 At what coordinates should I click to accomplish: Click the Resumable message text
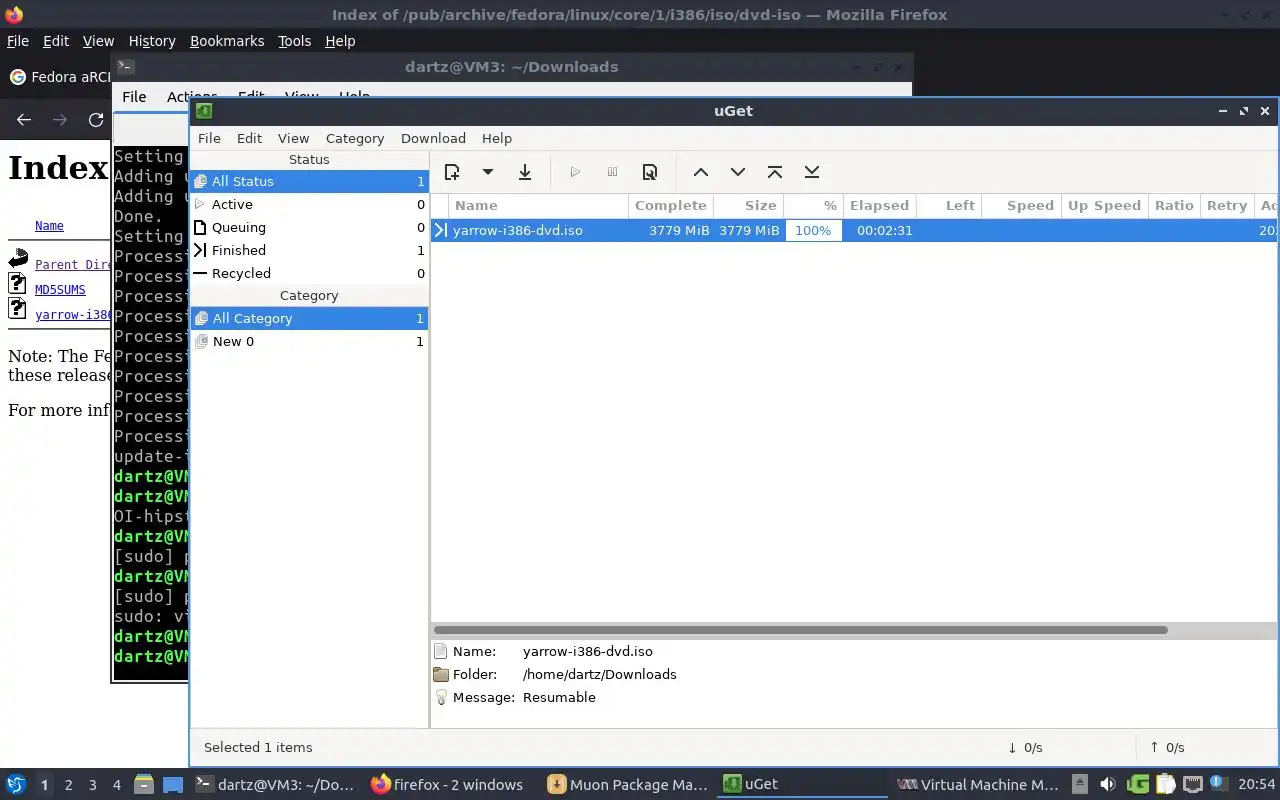click(559, 697)
